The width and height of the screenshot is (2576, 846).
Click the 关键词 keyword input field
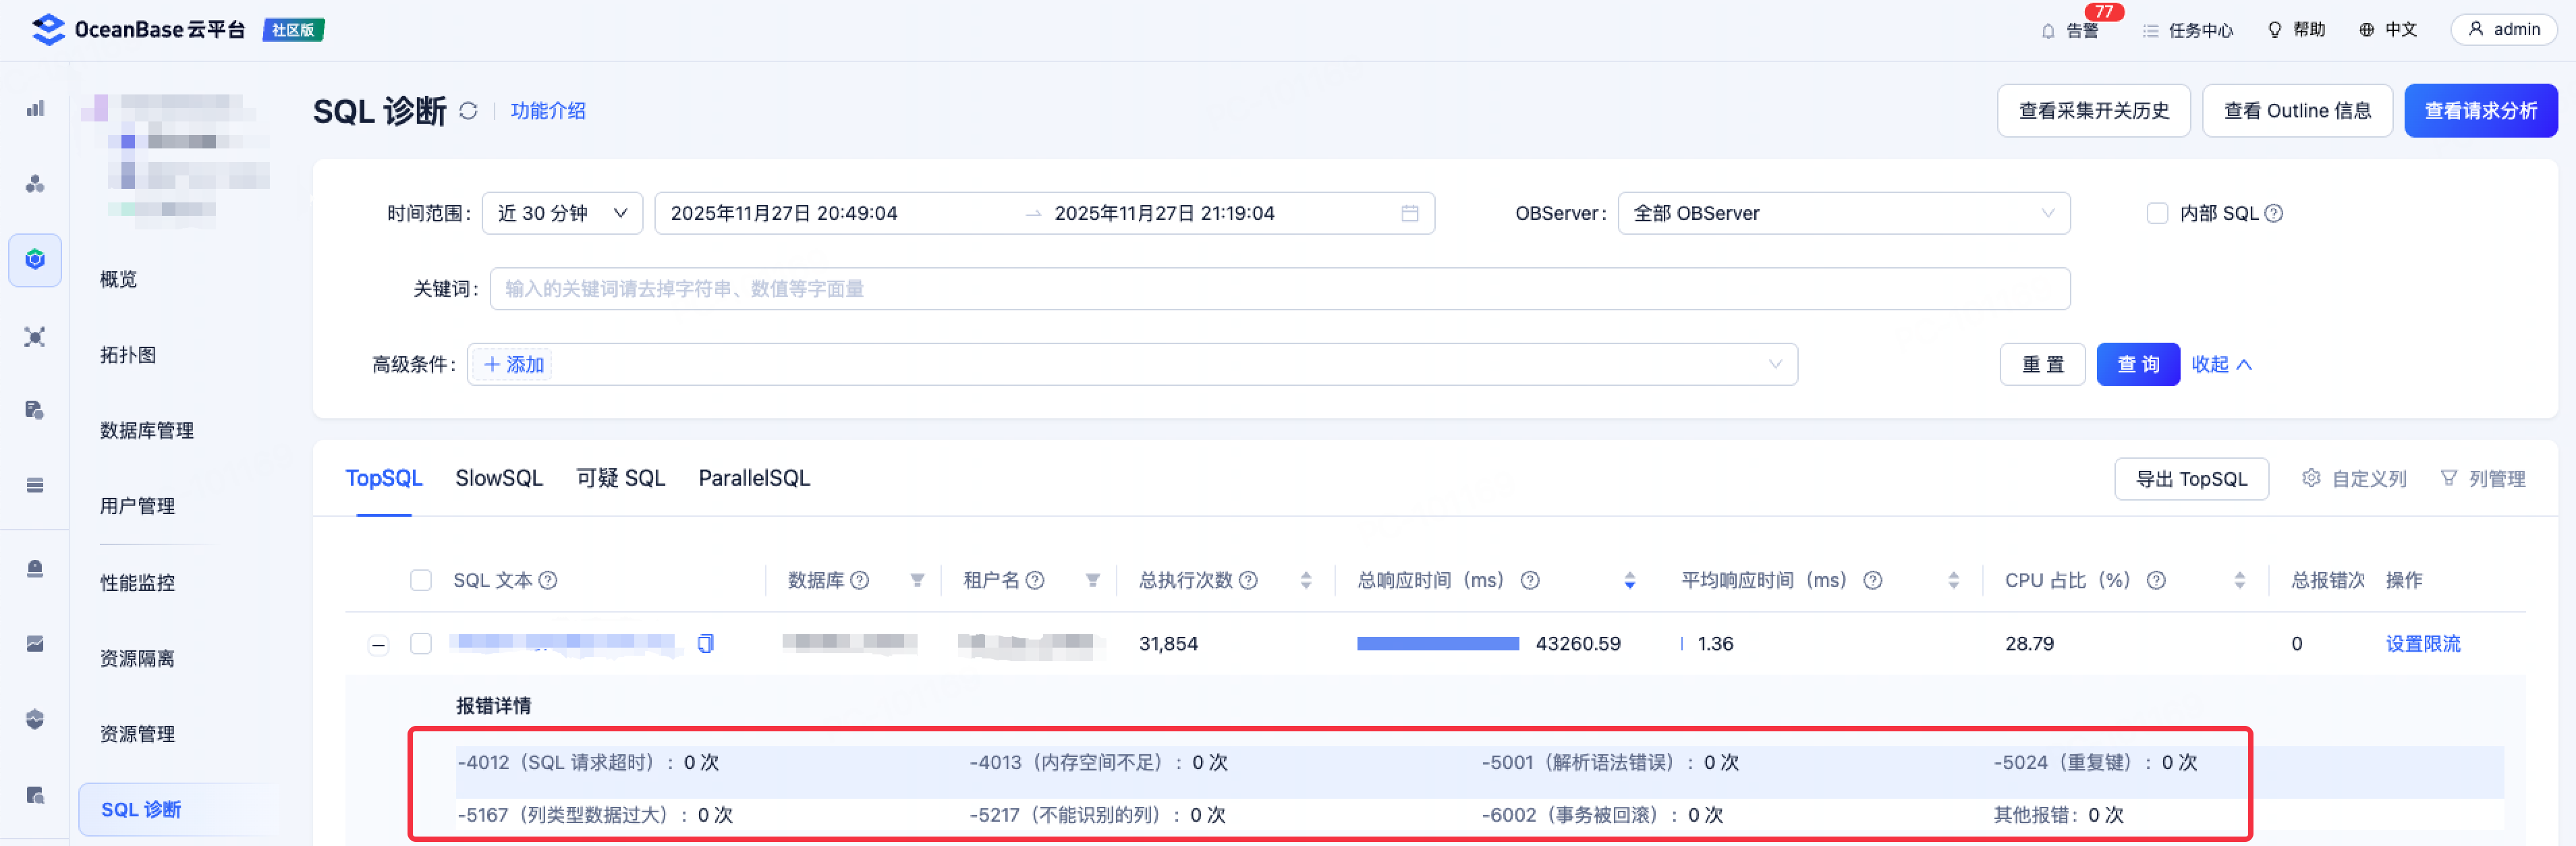coord(1279,289)
